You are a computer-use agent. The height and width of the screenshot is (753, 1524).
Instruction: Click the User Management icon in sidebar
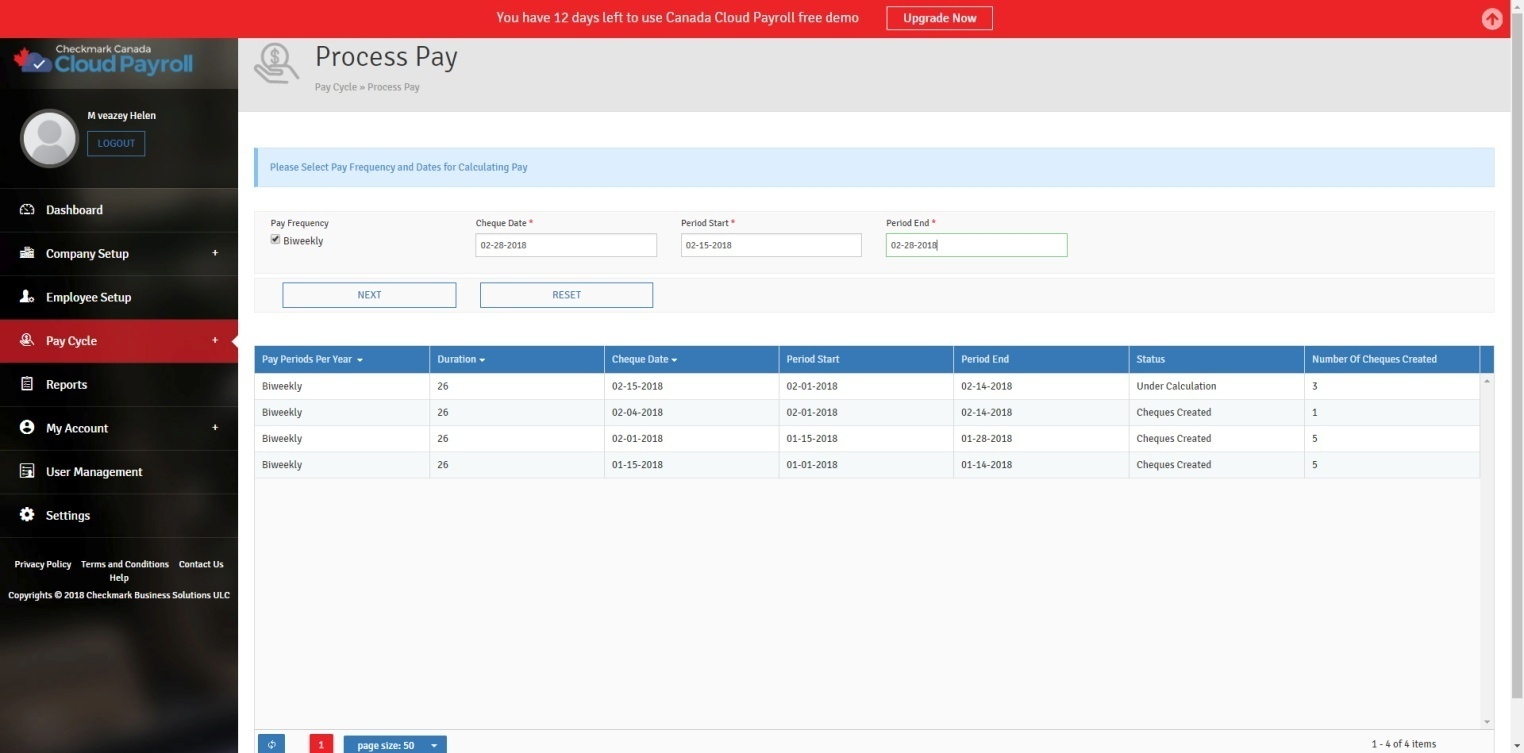(27, 472)
